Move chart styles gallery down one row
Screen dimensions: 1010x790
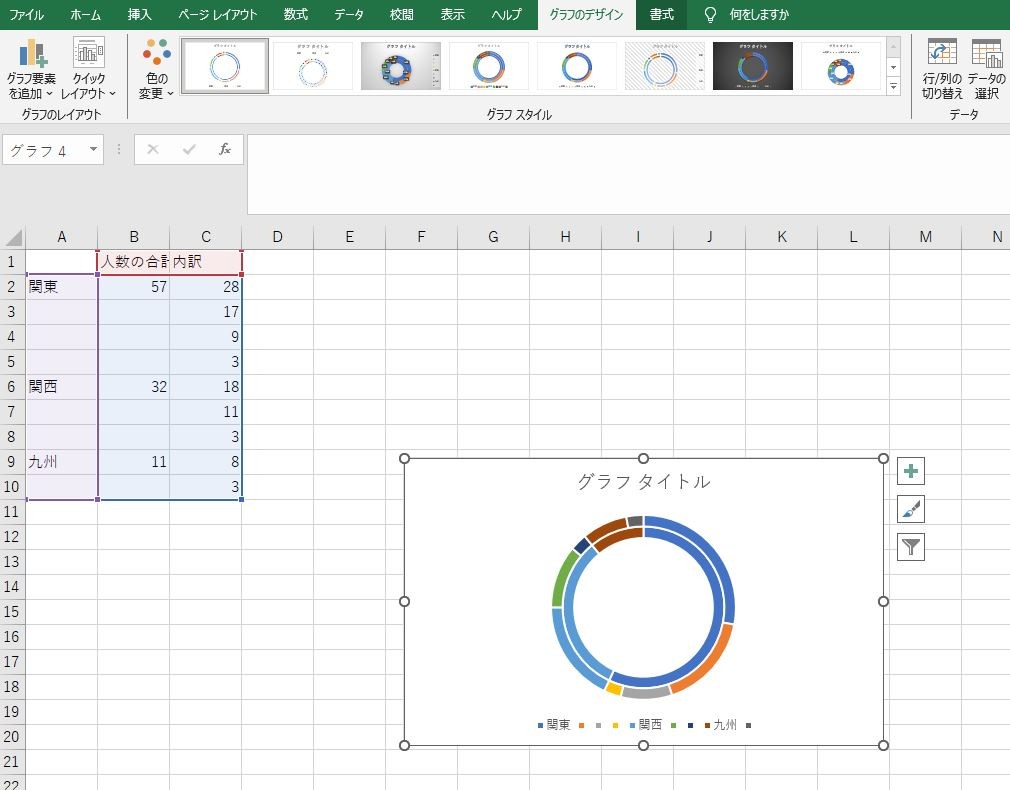click(893, 67)
